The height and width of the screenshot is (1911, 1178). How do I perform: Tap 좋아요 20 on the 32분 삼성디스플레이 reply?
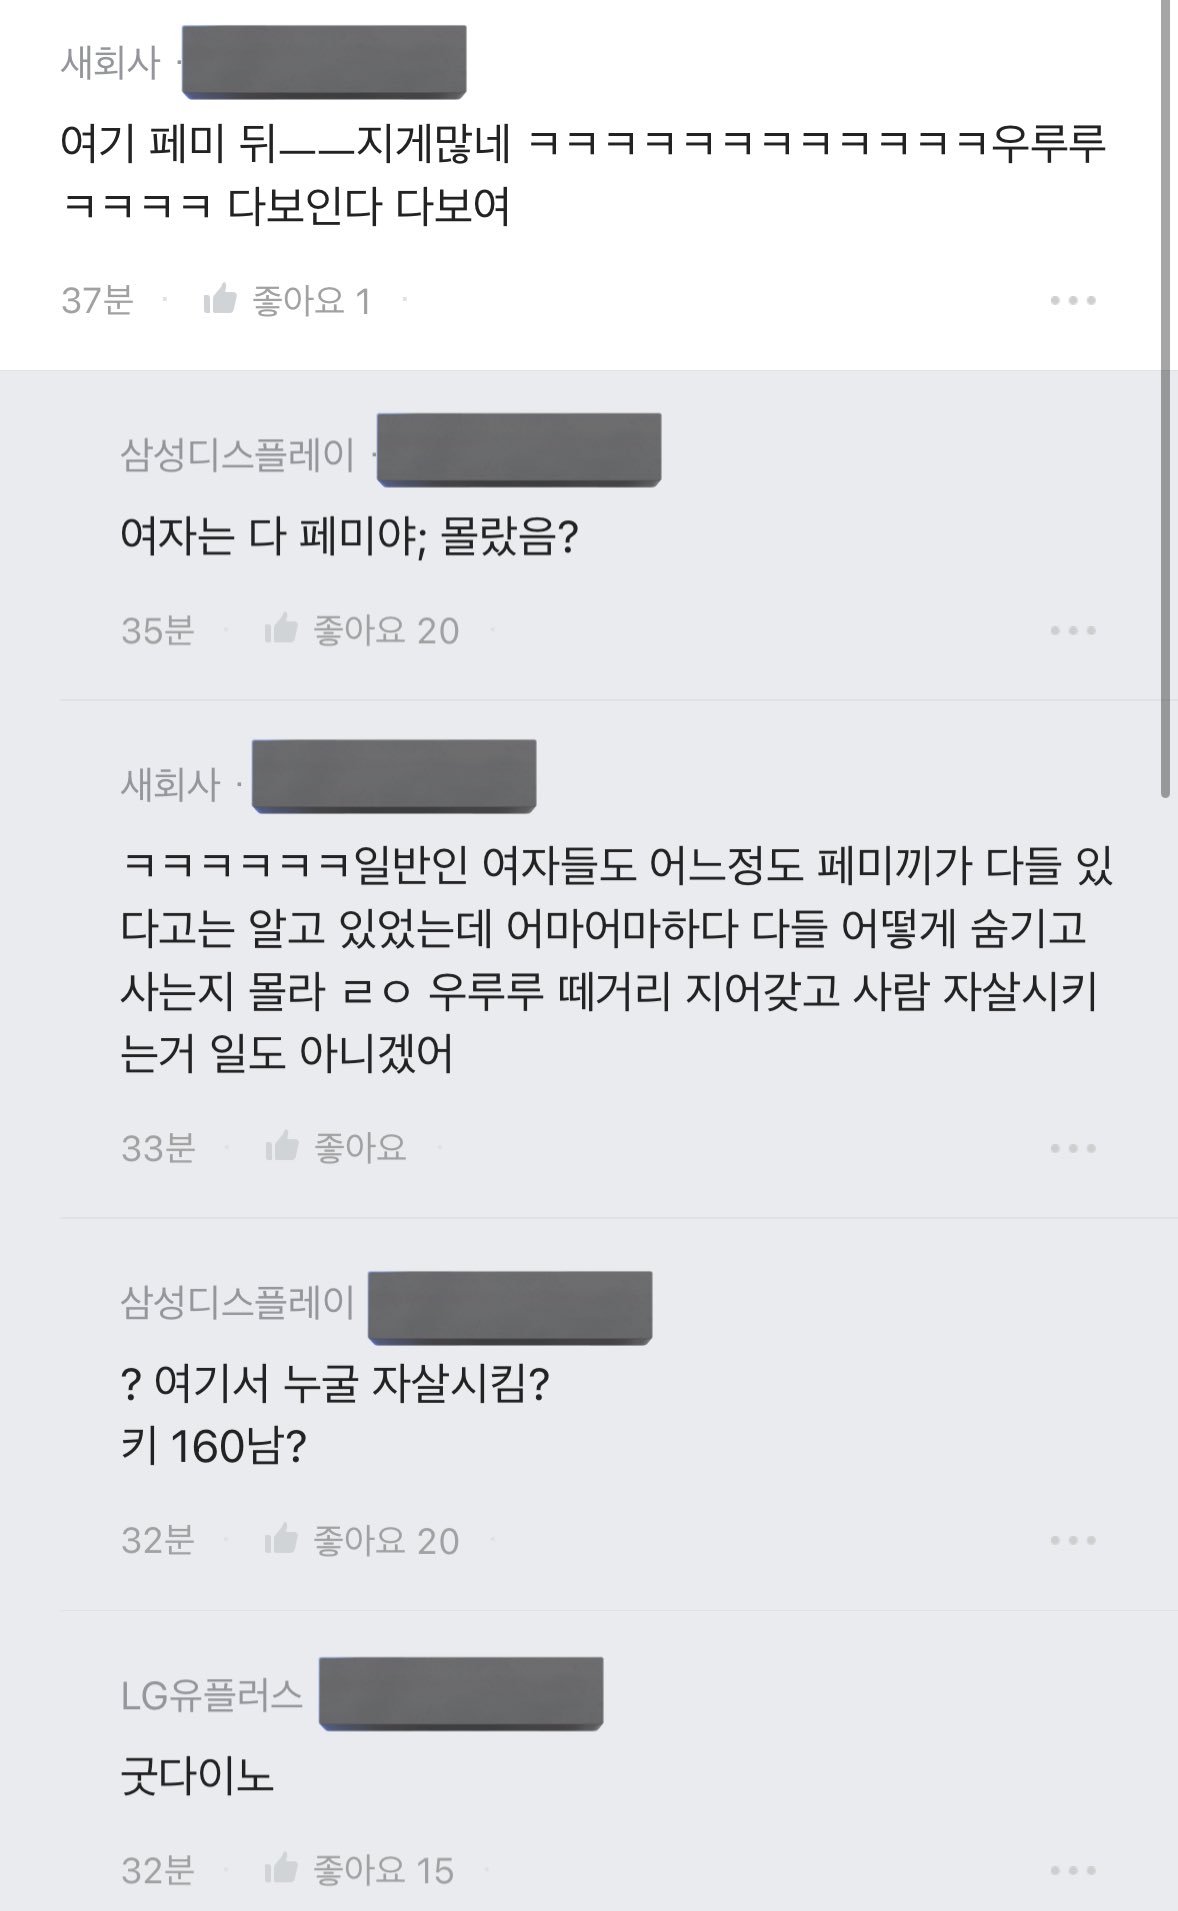pos(386,1540)
